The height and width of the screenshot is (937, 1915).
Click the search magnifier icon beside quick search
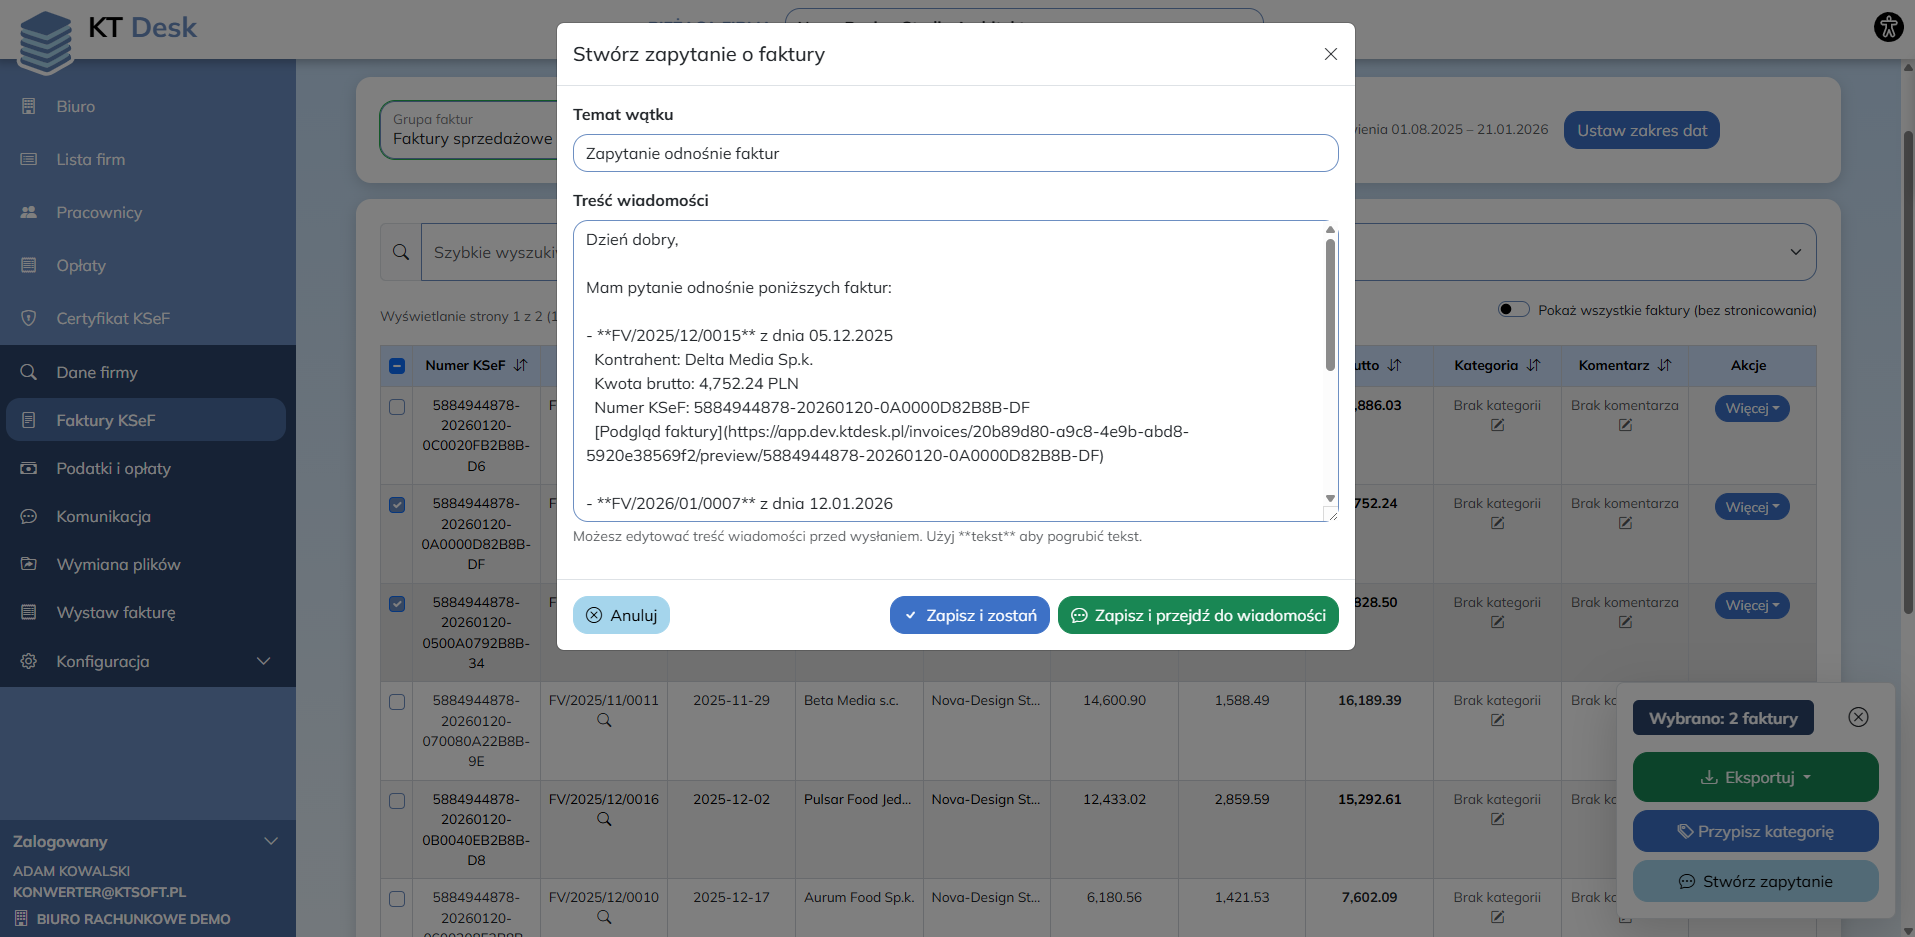click(401, 252)
